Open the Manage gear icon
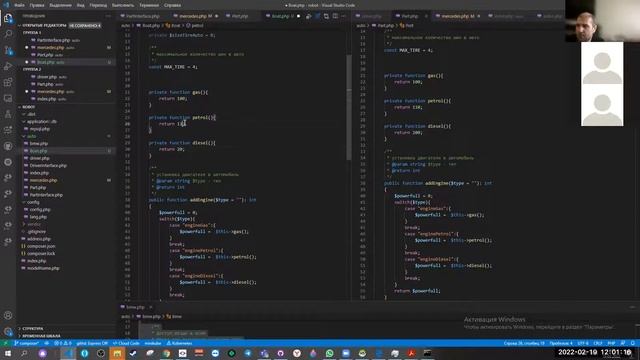This screenshot has width=640, height=360. [8, 331]
